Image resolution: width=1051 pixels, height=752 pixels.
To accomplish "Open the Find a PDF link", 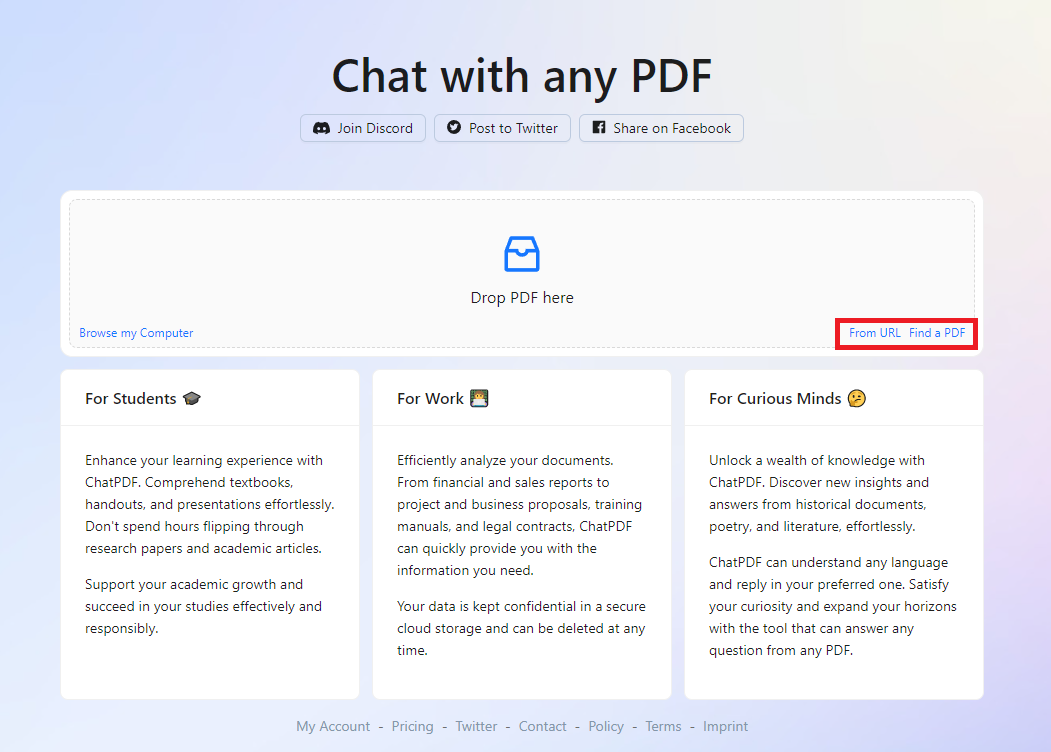I will 937,333.
